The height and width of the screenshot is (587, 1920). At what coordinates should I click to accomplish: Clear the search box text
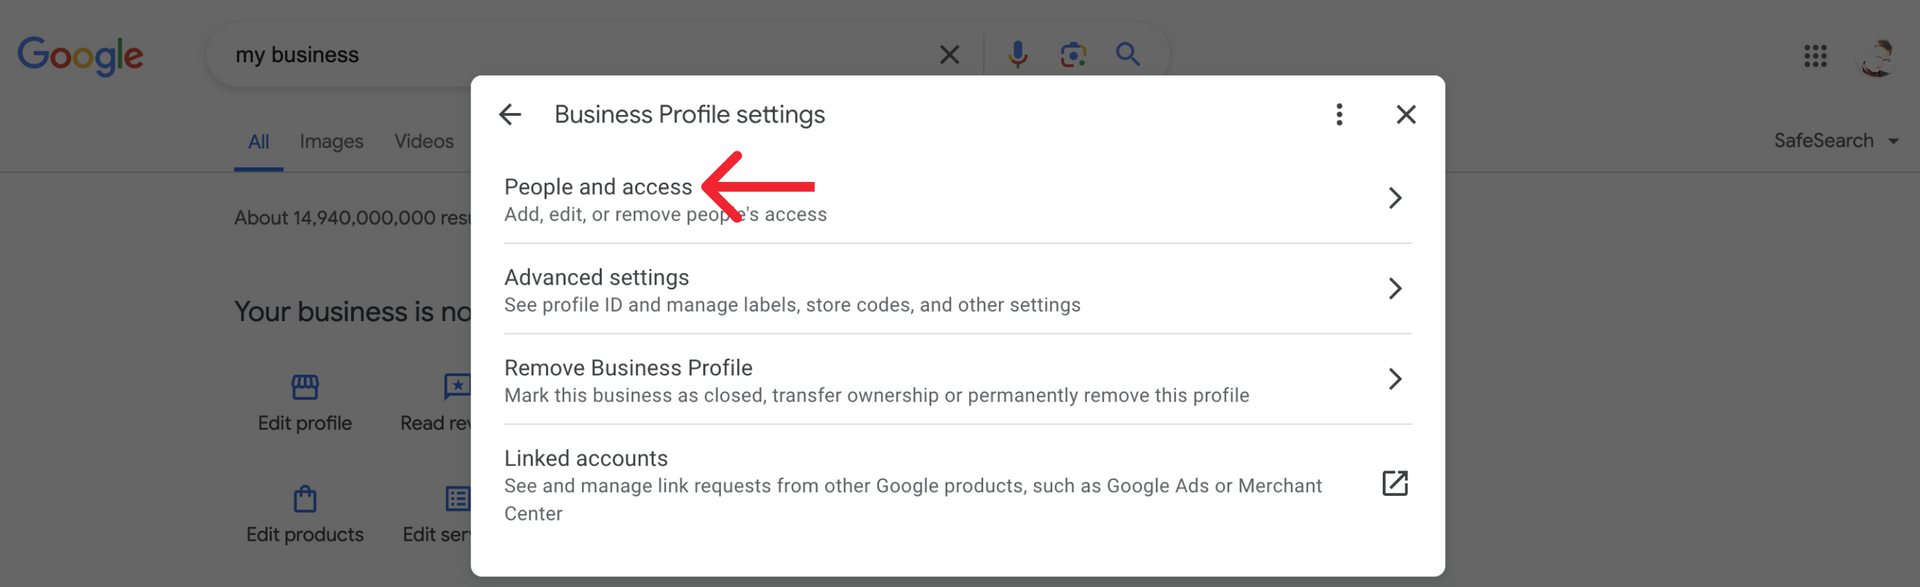click(x=949, y=55)
